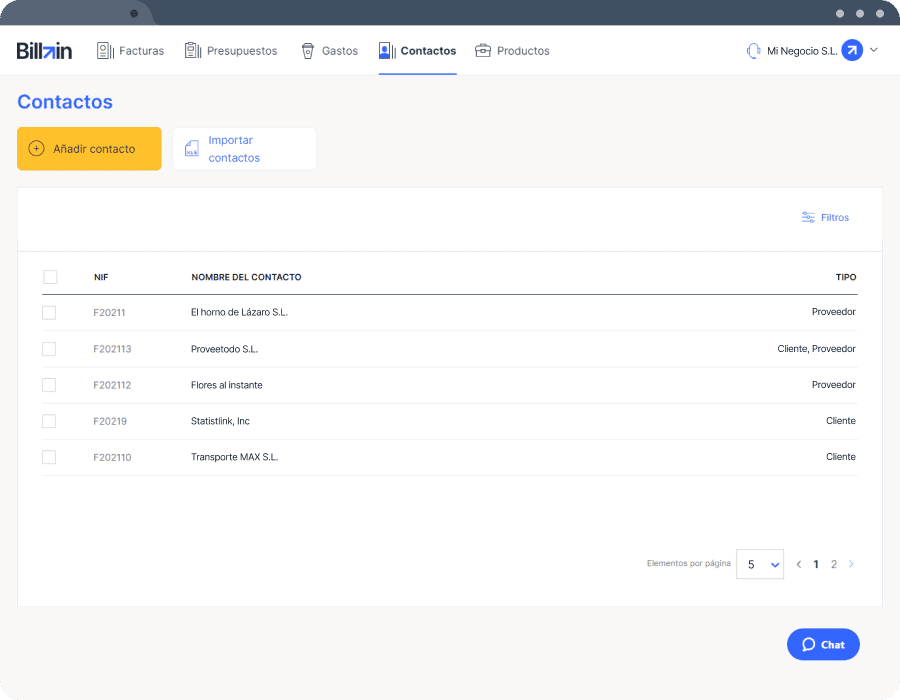
Task: Click Importar contactos button
Action: pyautogui.click(x=245, y=149)
